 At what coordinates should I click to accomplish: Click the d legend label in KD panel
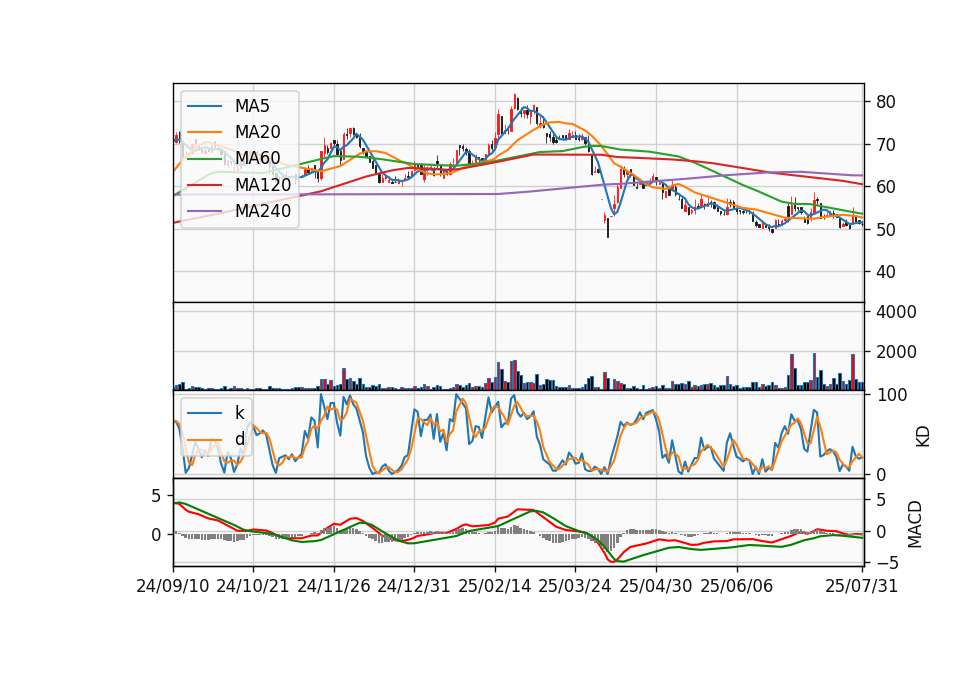[240, 439]
